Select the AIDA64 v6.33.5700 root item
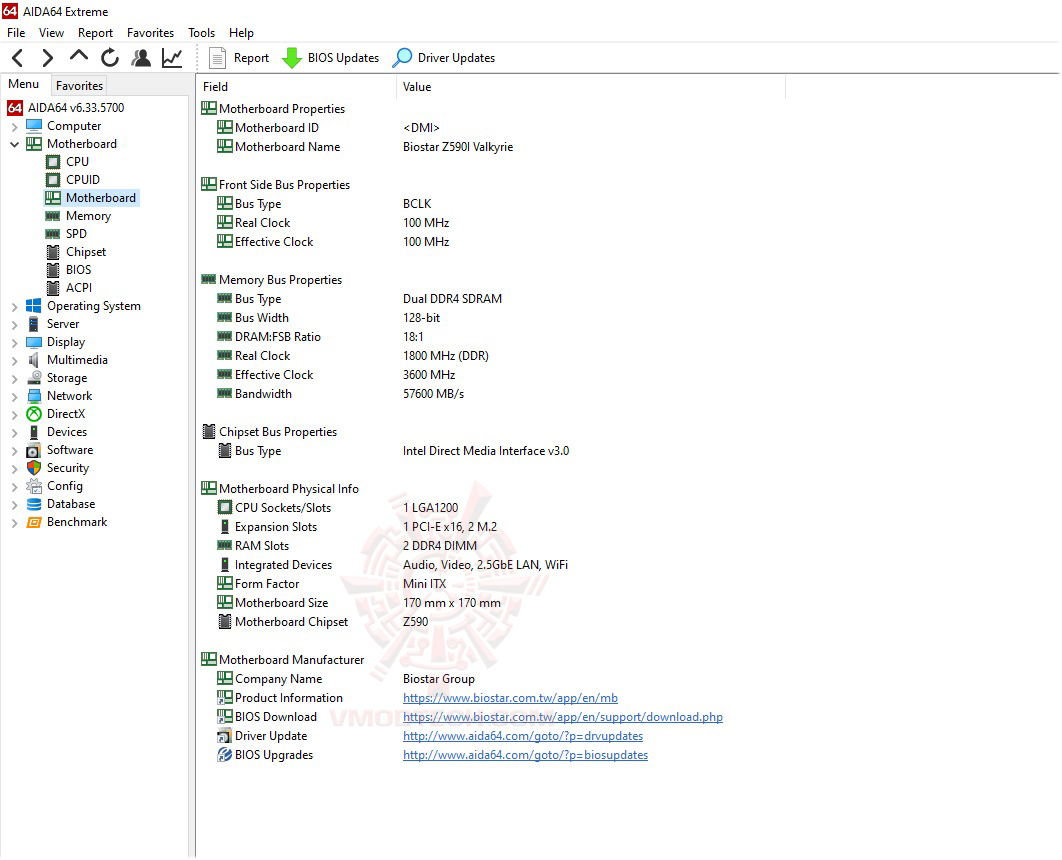Screen dimensions: 1062x860 [x=66, y=108]
